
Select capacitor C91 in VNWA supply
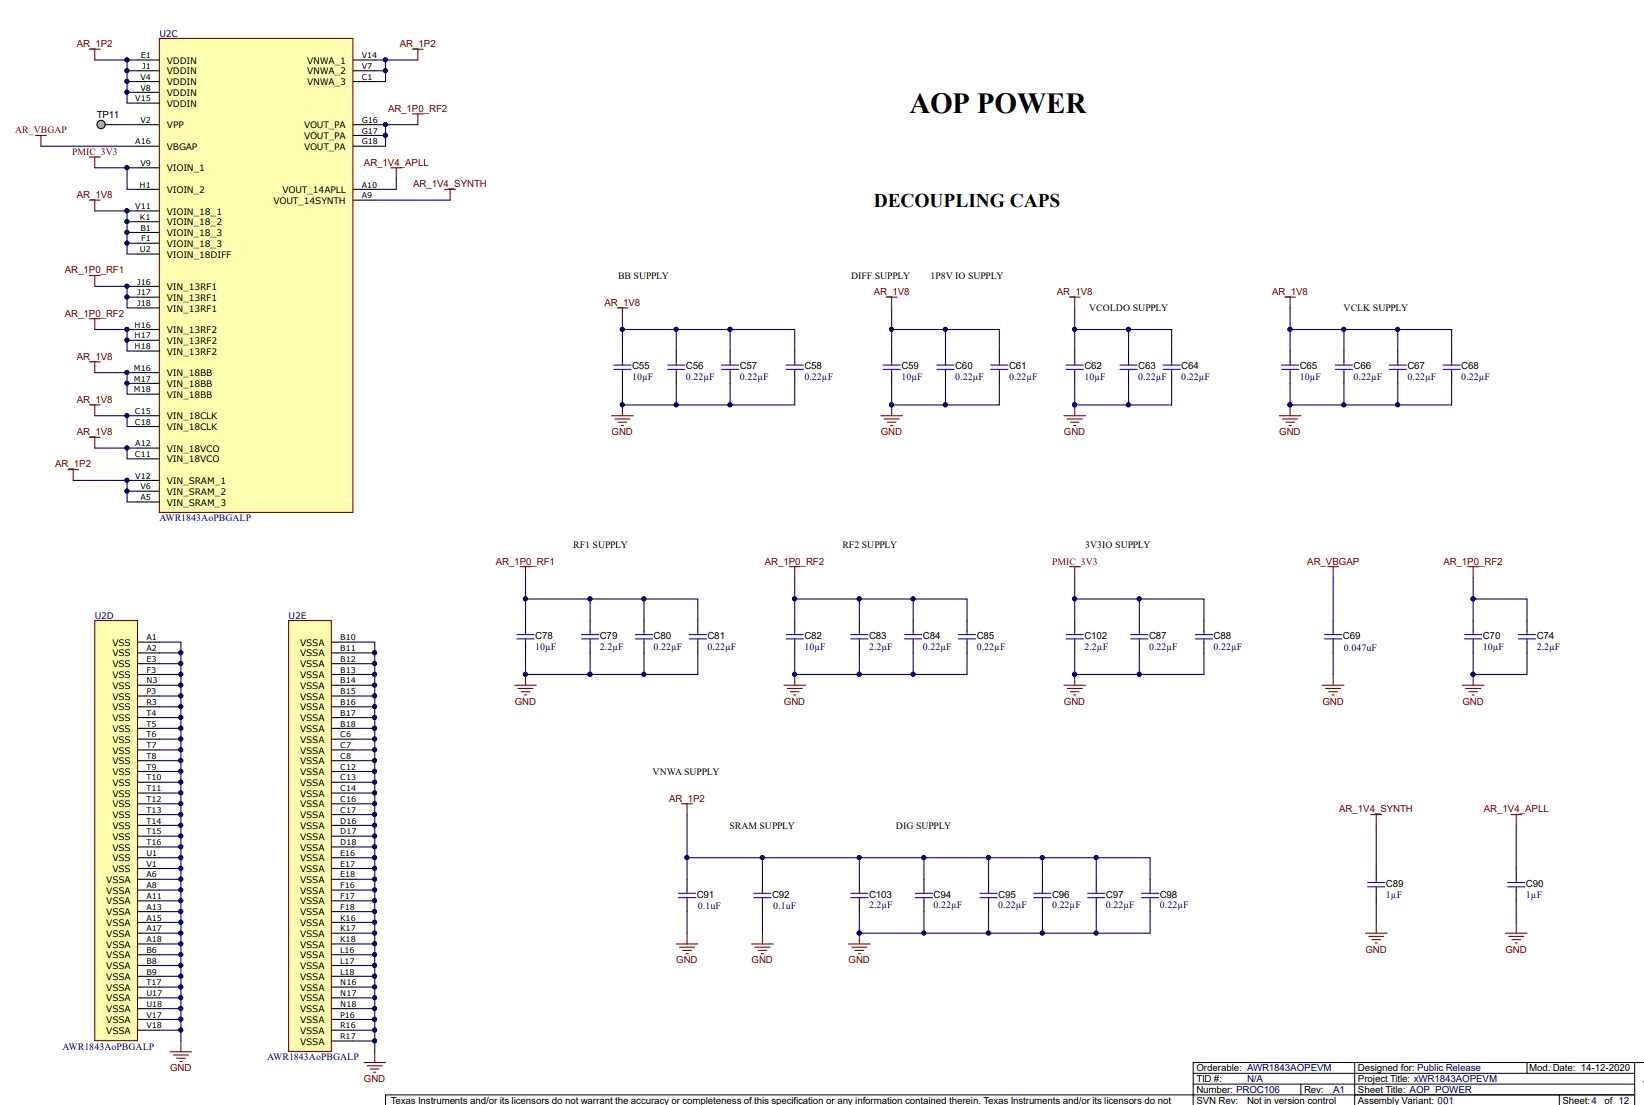[687, 896]
